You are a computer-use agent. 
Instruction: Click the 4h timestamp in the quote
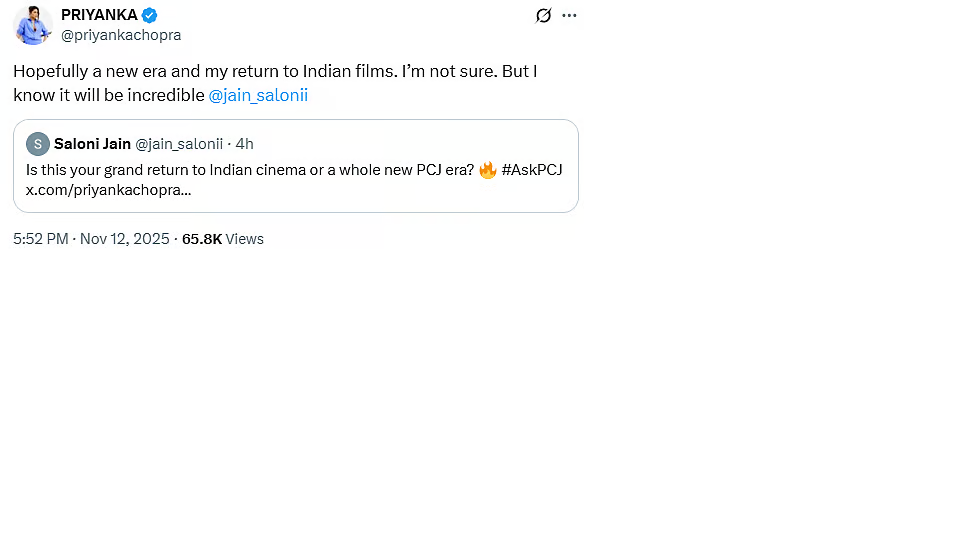coord(245,144)
